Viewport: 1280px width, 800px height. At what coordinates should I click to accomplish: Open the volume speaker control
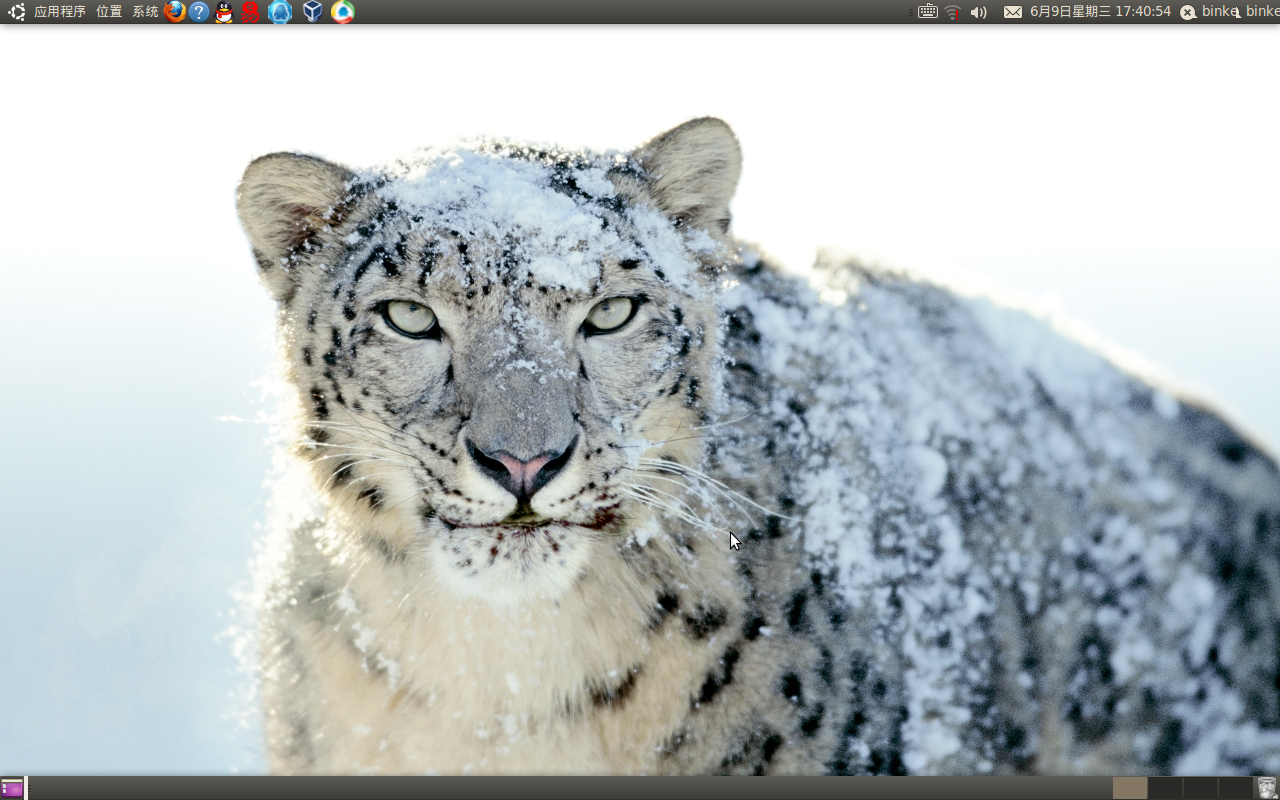pos(979,12)
